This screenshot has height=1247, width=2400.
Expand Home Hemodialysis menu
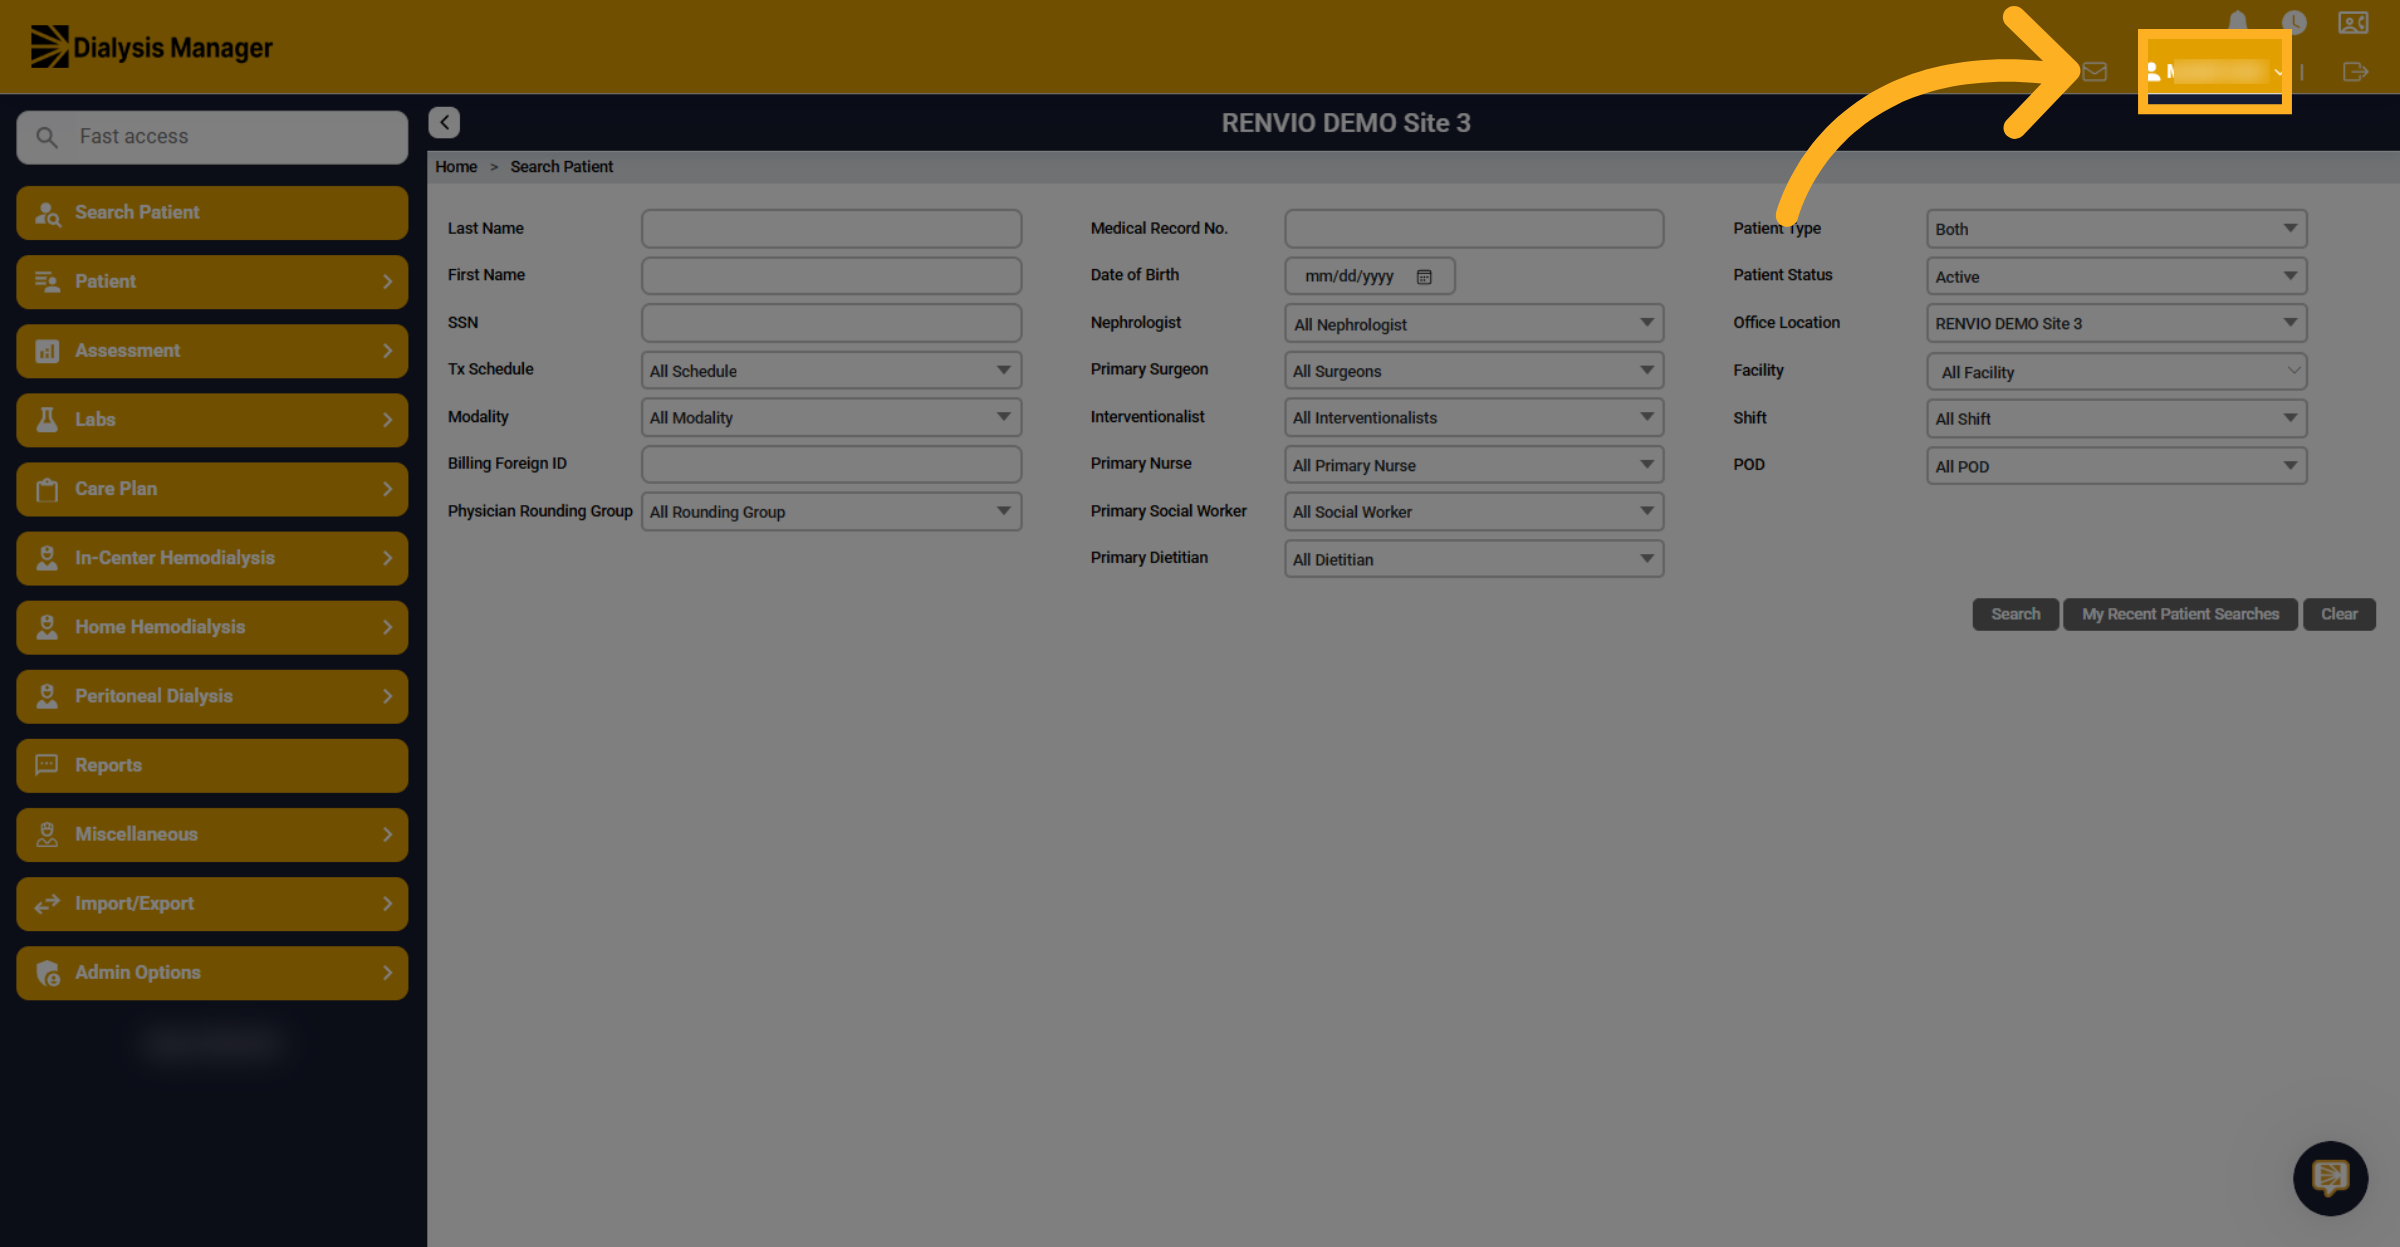pos(212,627)
